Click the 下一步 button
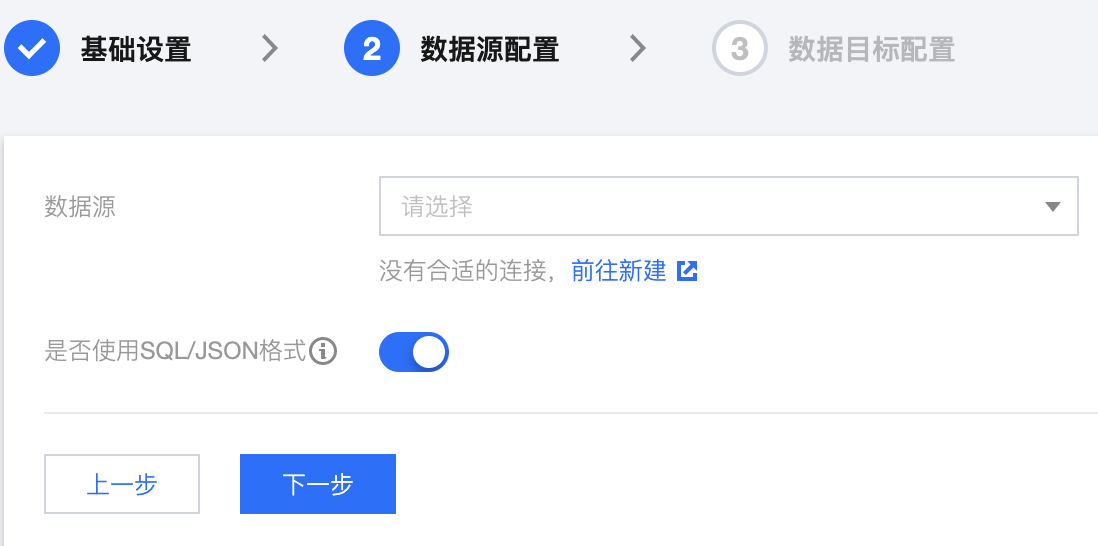This screenshot has height=546, width=1098. click(x=318, y=484)
